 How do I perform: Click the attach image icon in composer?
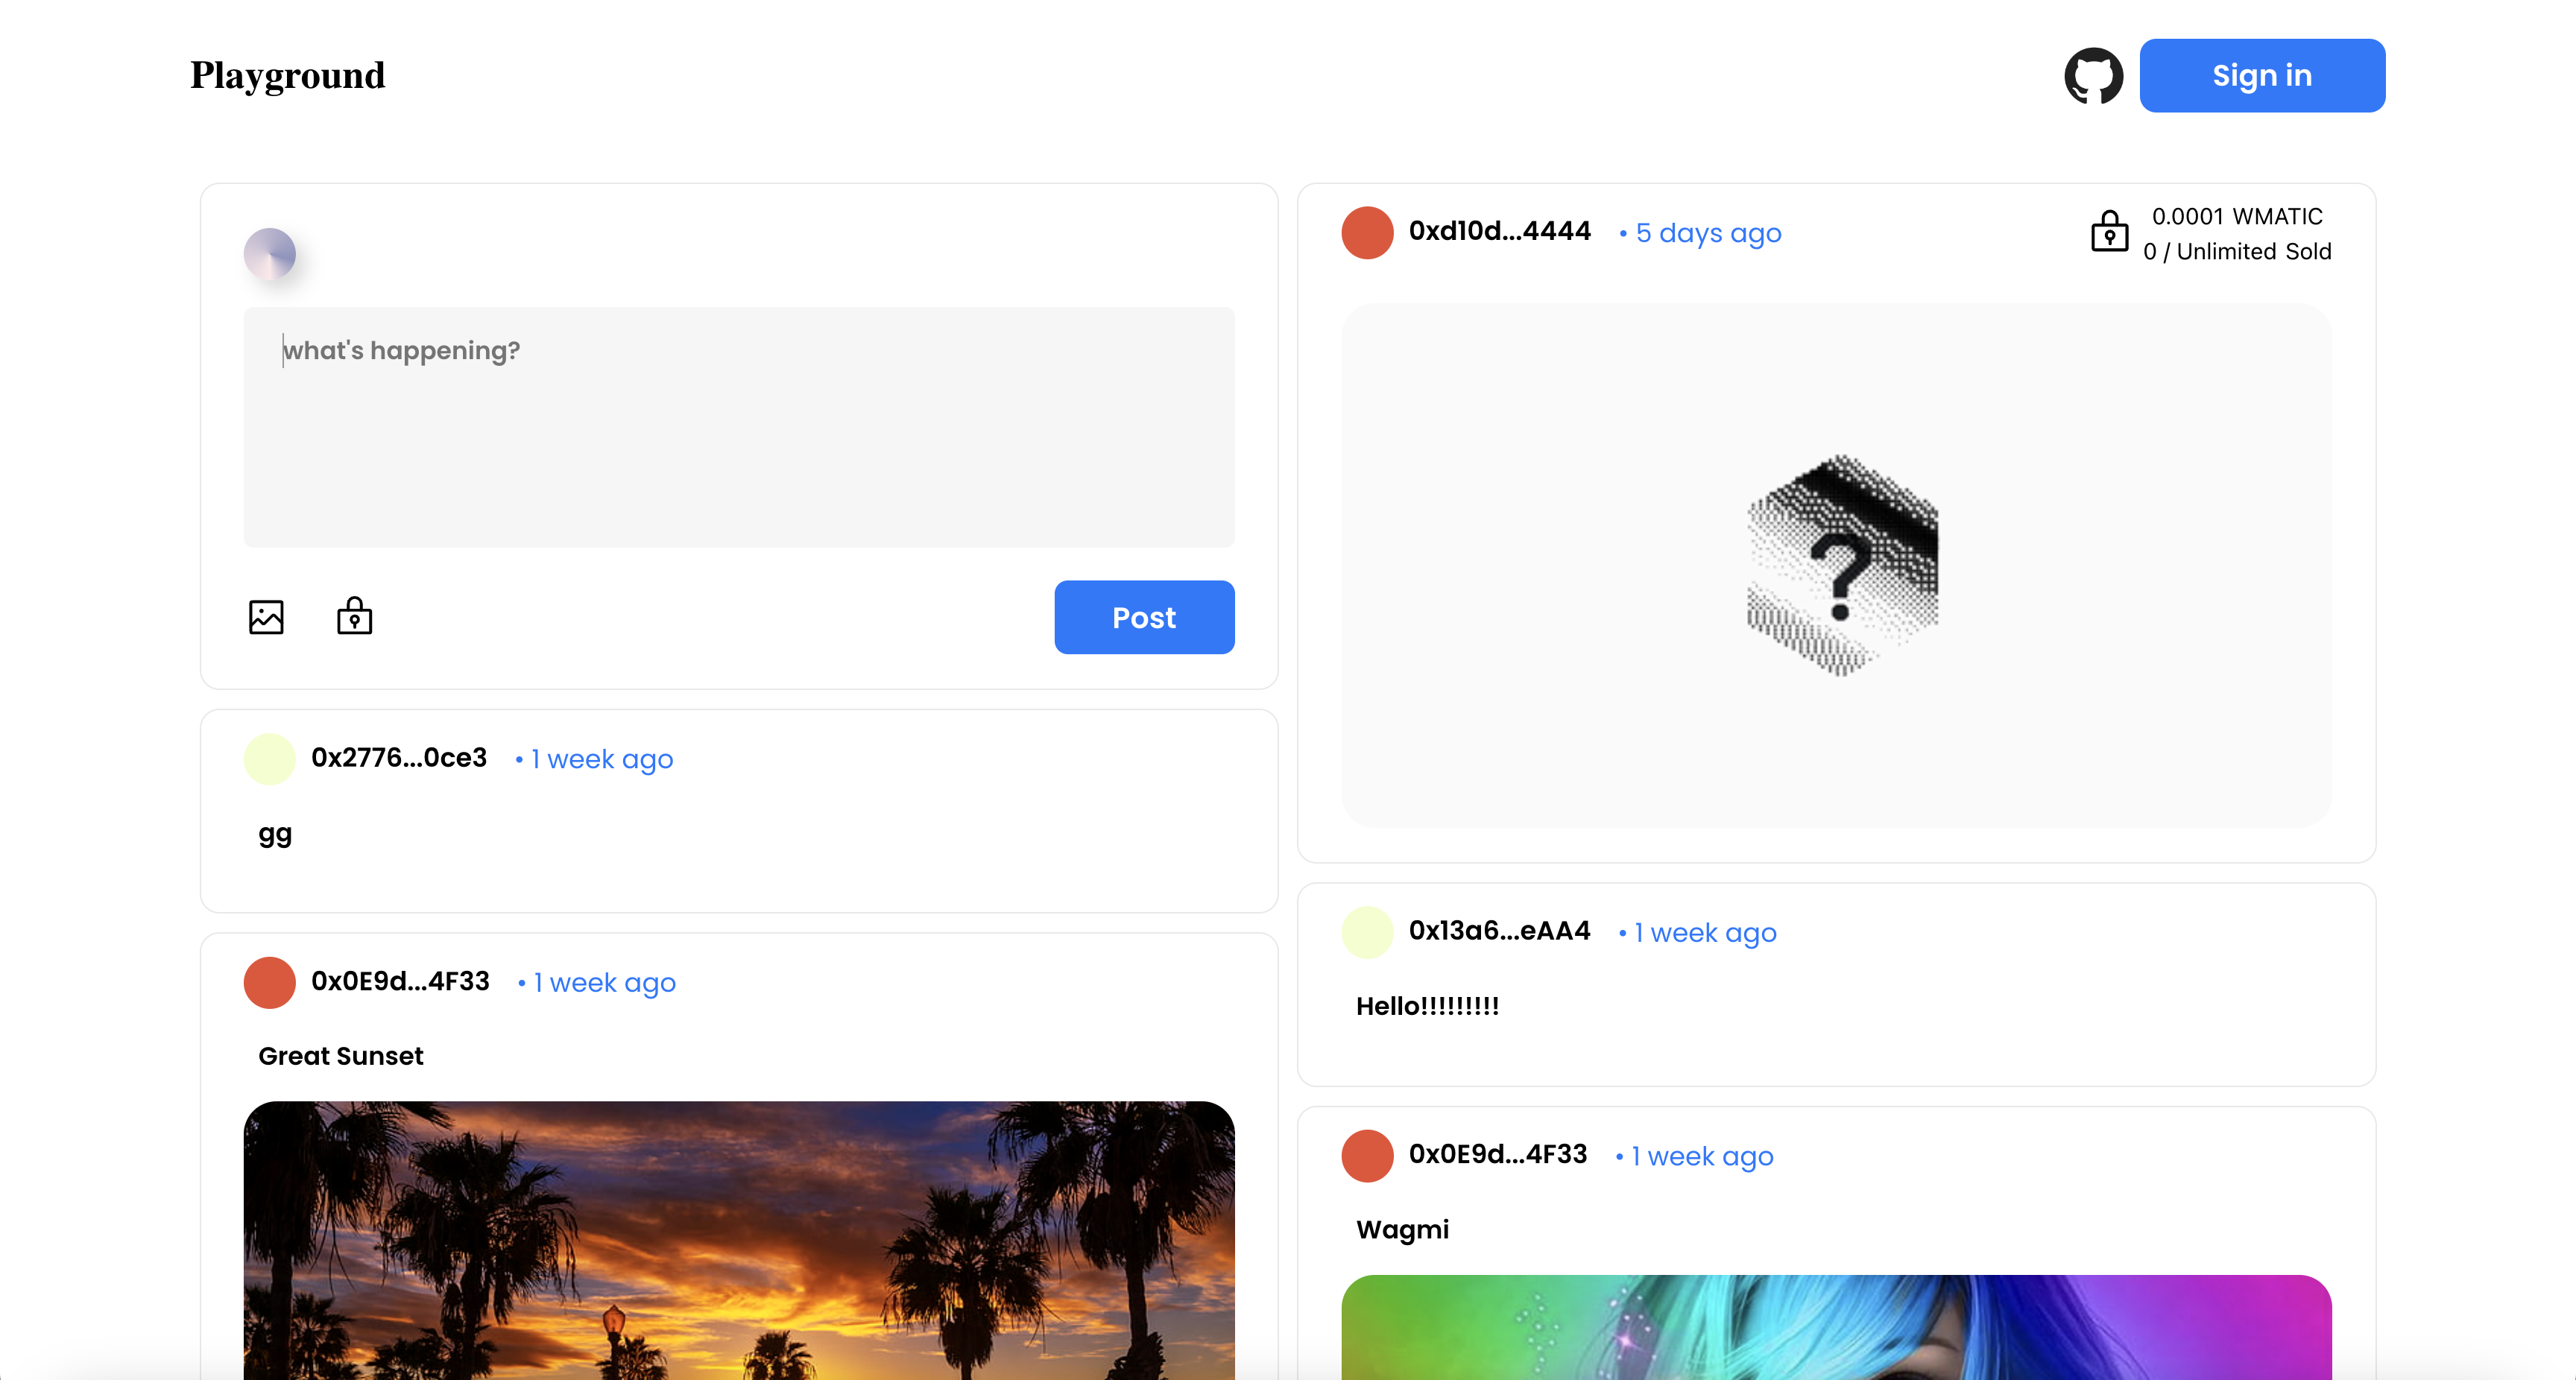point(266,617)
